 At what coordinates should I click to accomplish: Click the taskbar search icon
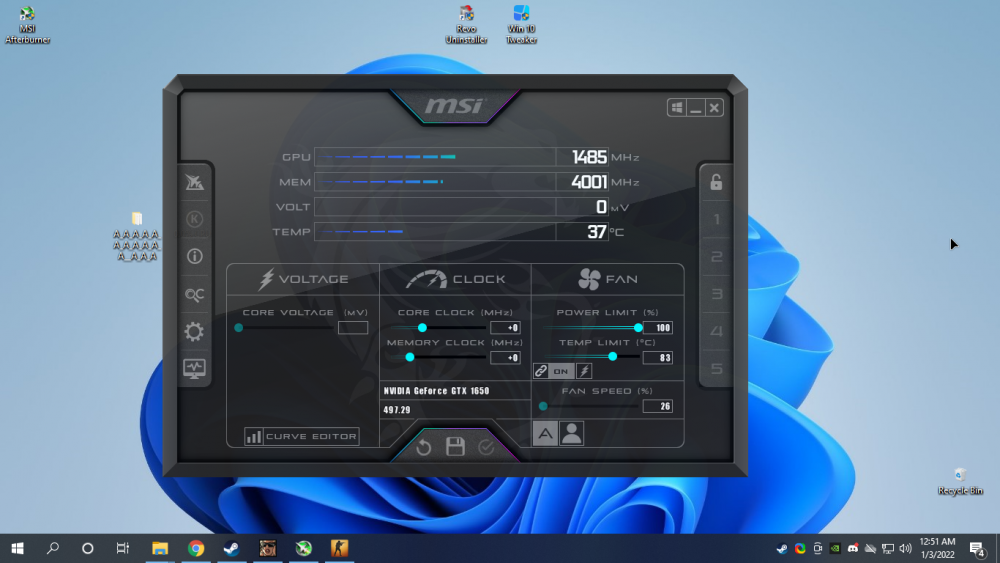tap(53, 548)
